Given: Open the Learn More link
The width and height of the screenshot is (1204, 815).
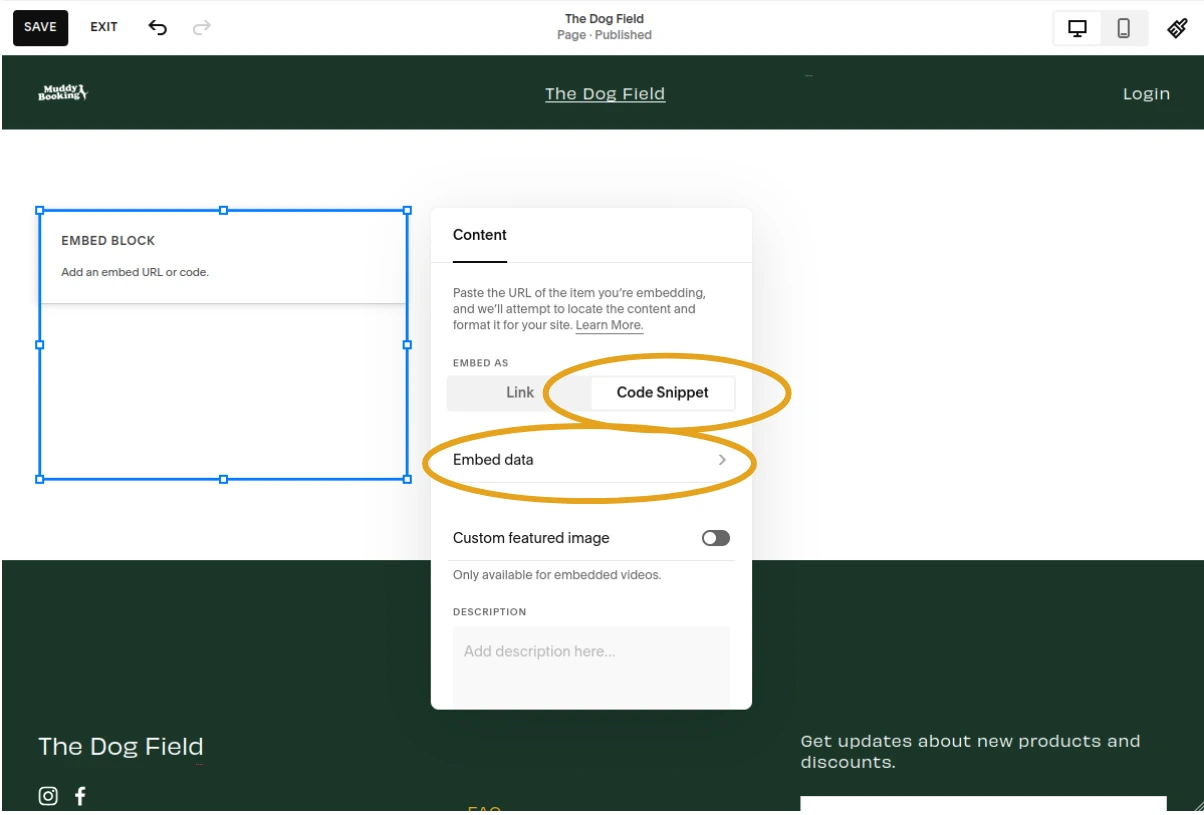Looking at the screenshot, I should (609, 324).
